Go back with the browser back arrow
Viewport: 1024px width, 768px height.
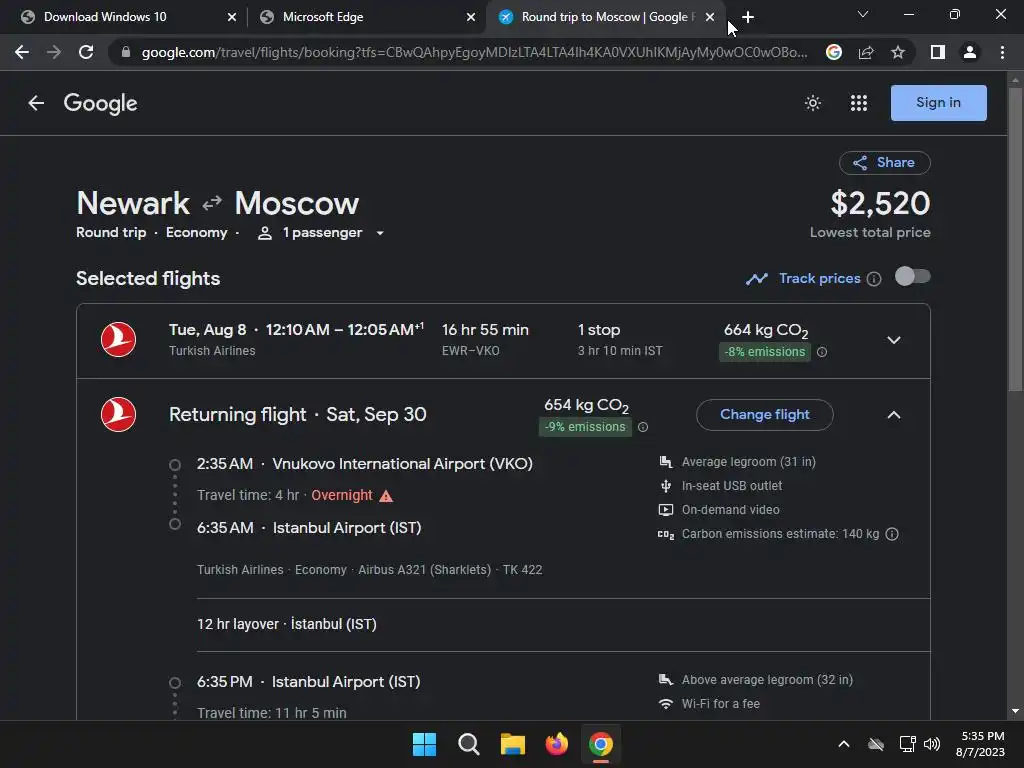(22, 52)
